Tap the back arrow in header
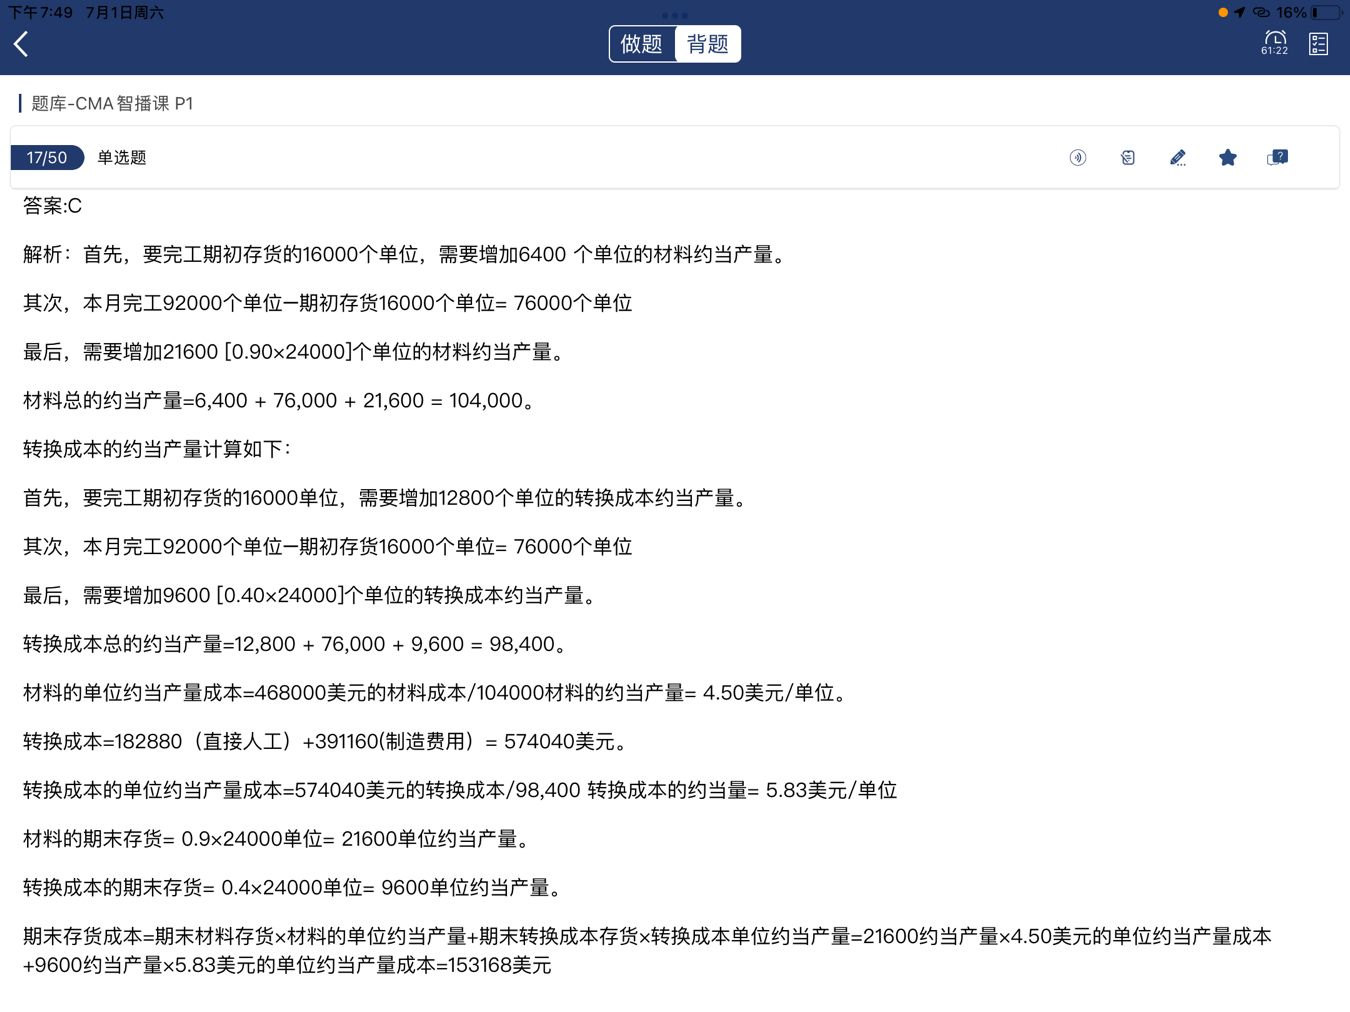The height and width of the screenshot is (1012, 1350). click(x=22, y=44)
